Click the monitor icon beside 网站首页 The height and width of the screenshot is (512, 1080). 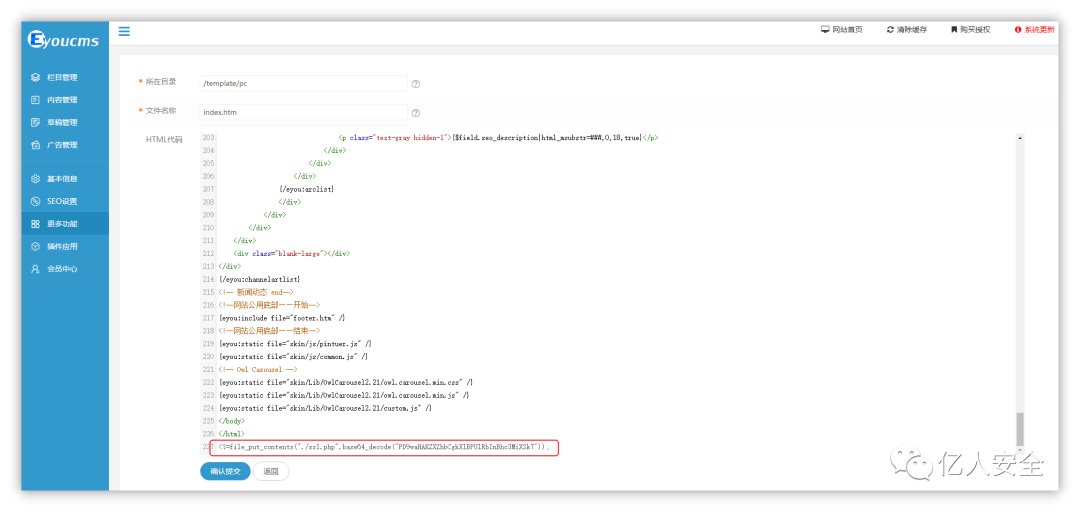coord(824,30)
